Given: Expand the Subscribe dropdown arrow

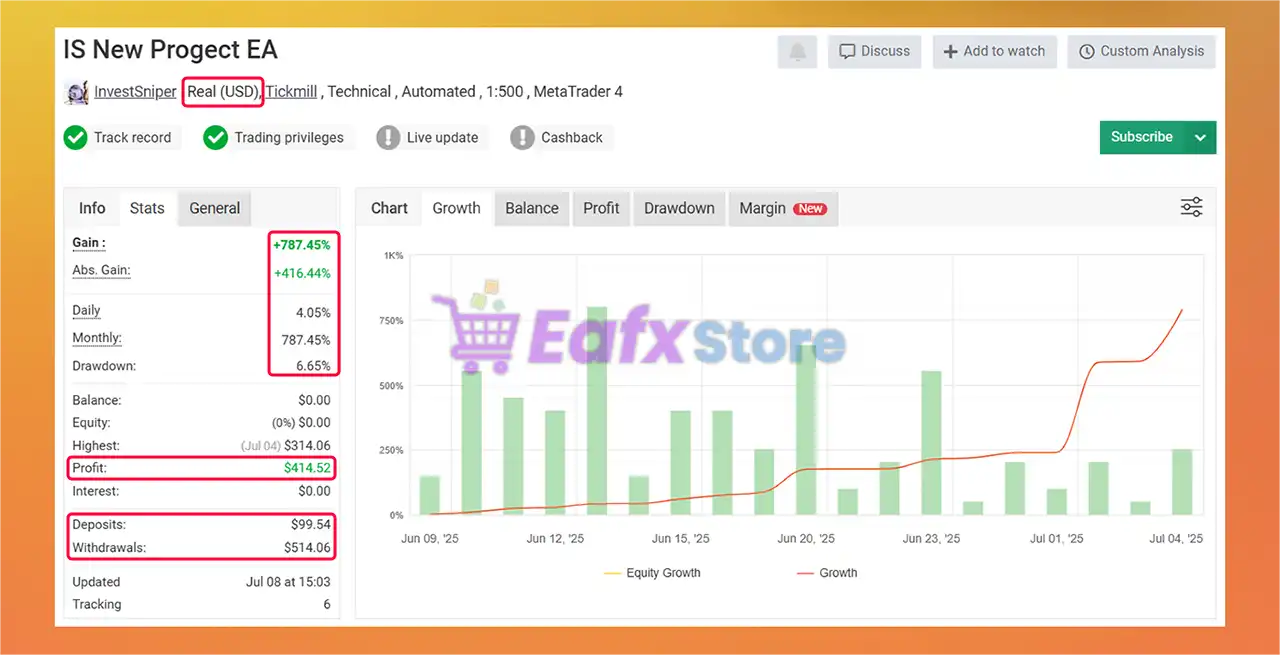Looking at the screenshot, I should point(1201,138).
